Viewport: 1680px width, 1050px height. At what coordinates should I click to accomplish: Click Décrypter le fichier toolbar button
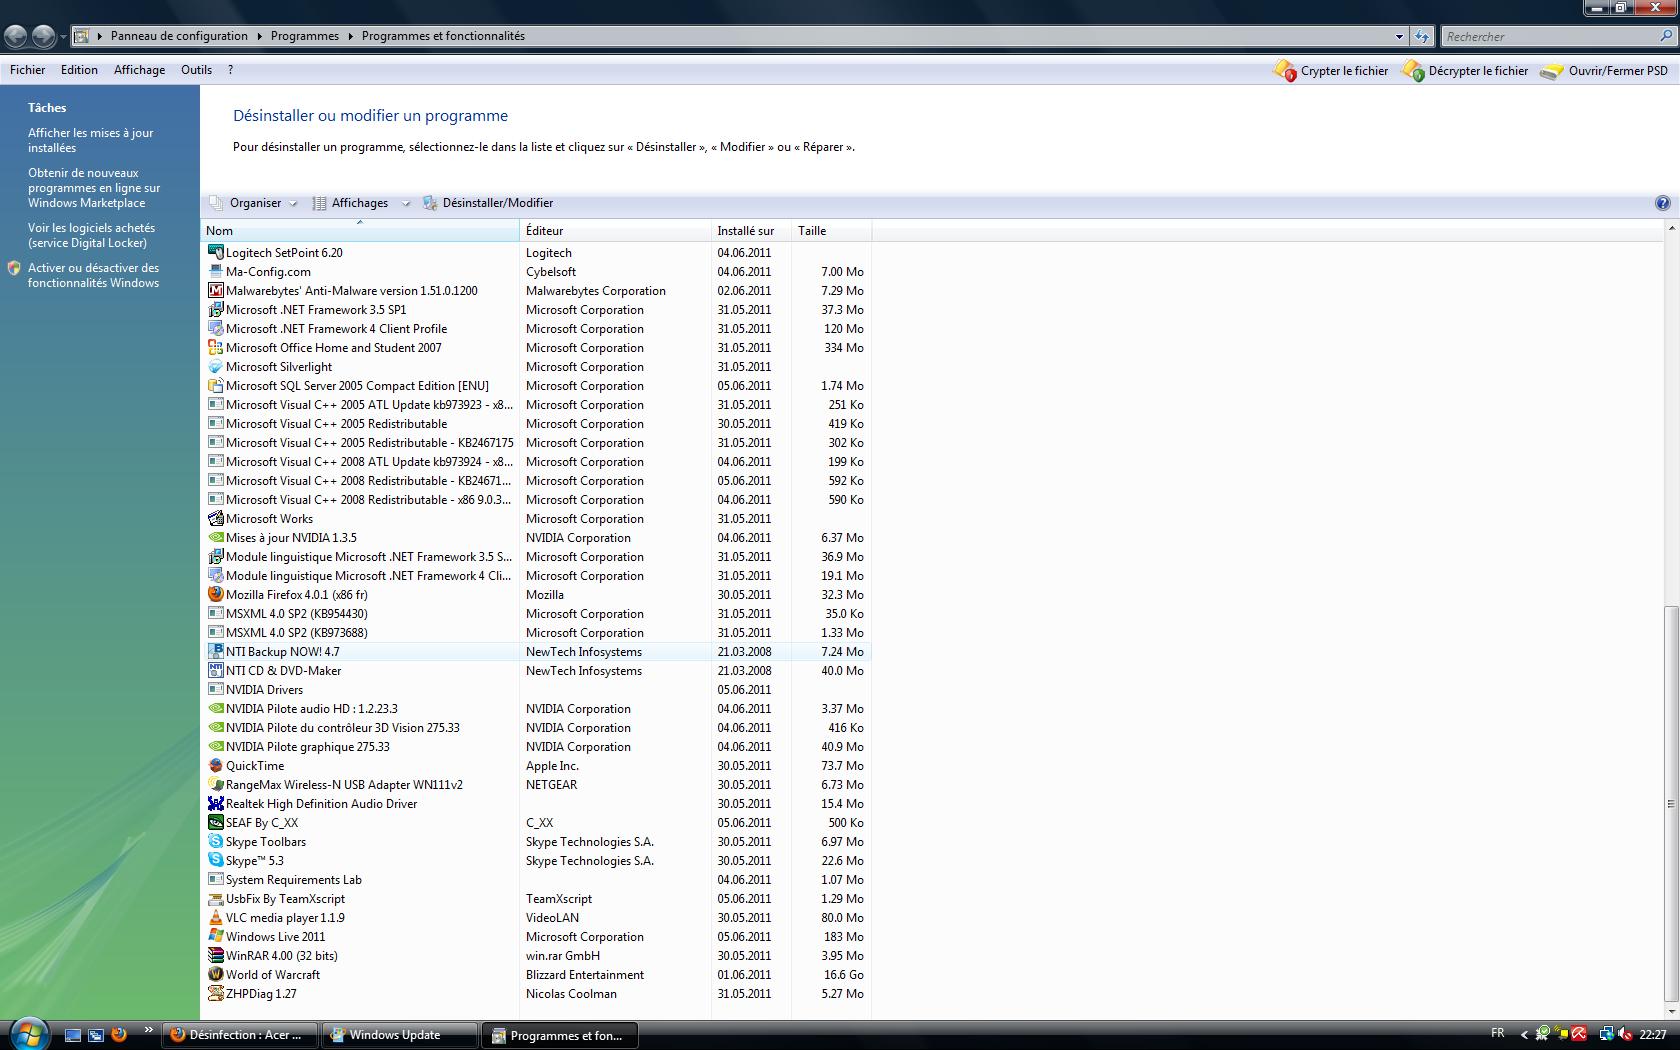click(x=1465, y=71)
